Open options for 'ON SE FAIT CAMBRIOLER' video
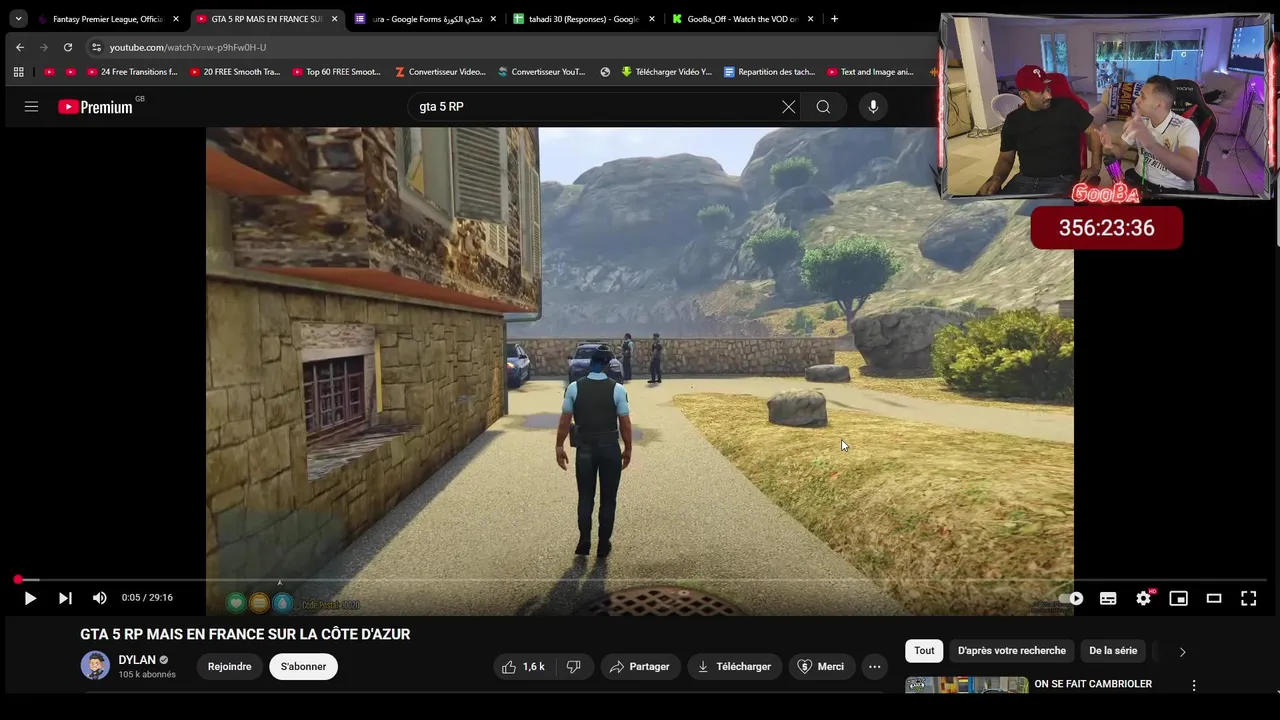The image size is (1280, 720). click(1193, 686)
